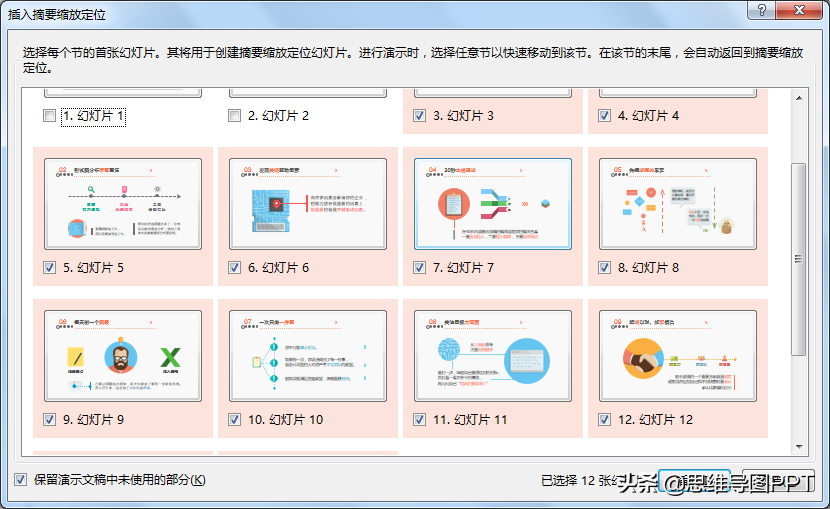Screen dimensions: 830x509
Task: Click the 8. 幻灯片 8 label
Action: [648, 268]
